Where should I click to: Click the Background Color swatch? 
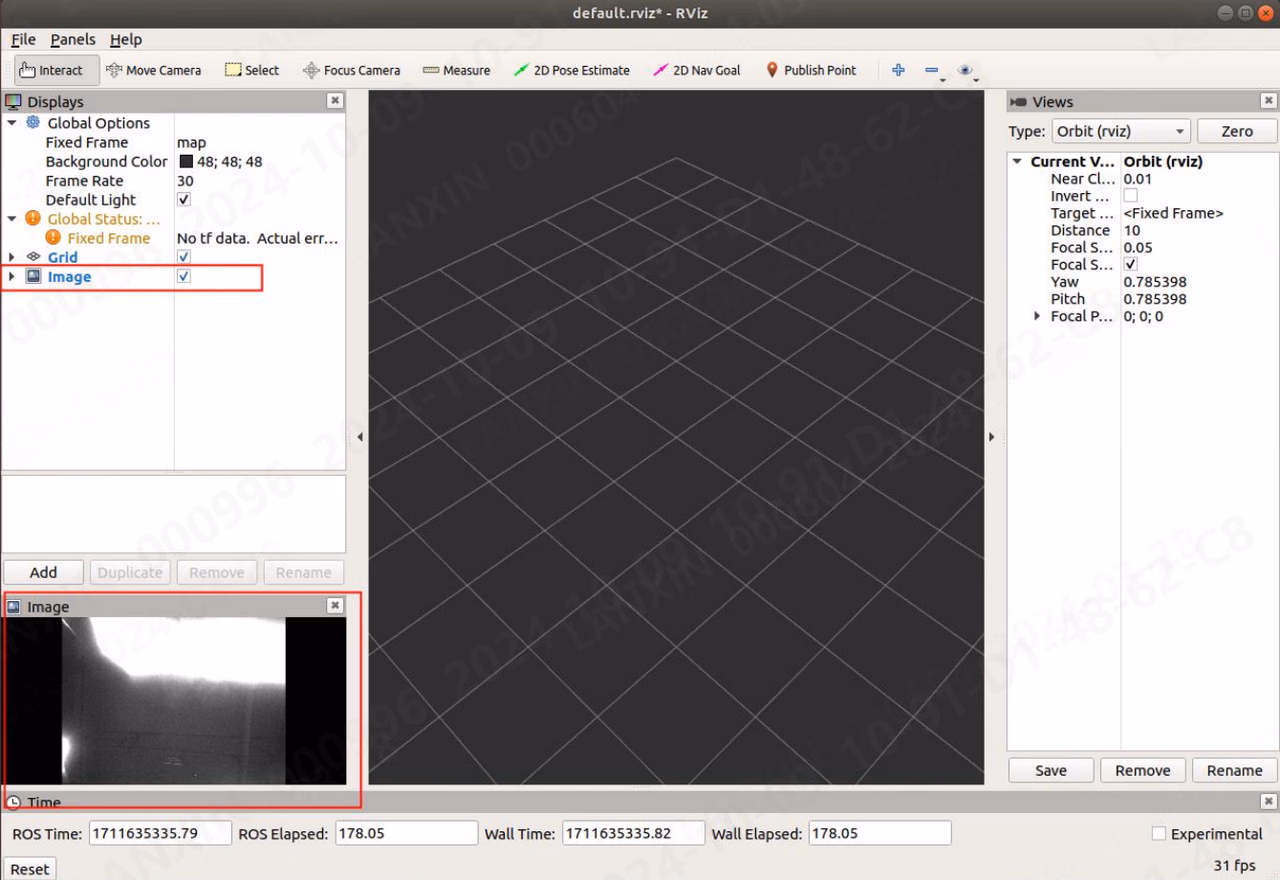[186, 161]
